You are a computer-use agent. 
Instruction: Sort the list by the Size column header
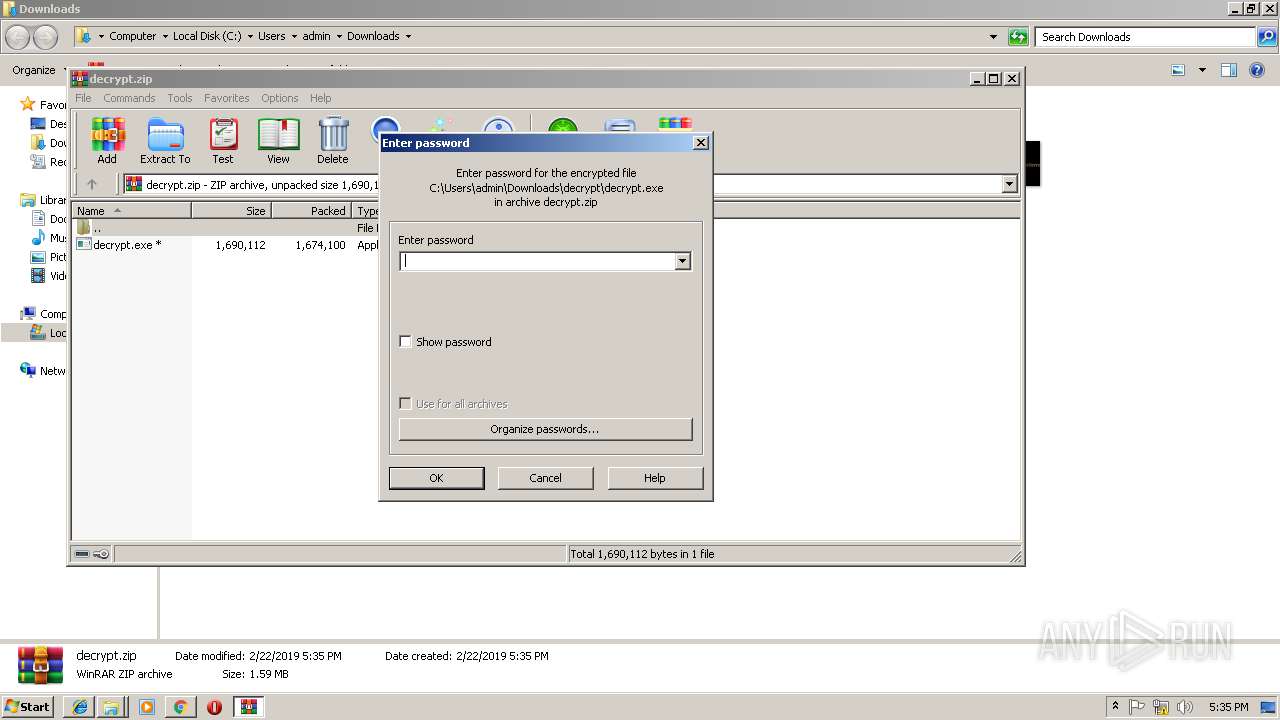pos(231,211)
